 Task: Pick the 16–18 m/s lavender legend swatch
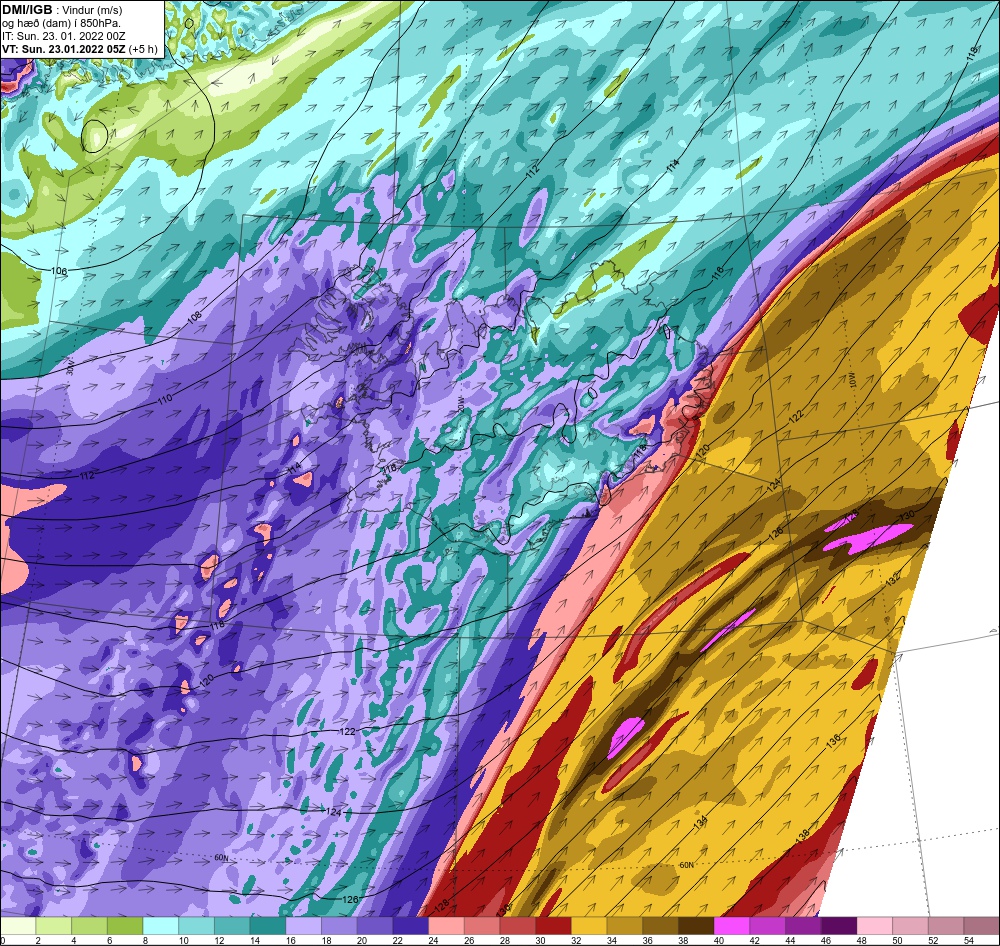point(304,926)
